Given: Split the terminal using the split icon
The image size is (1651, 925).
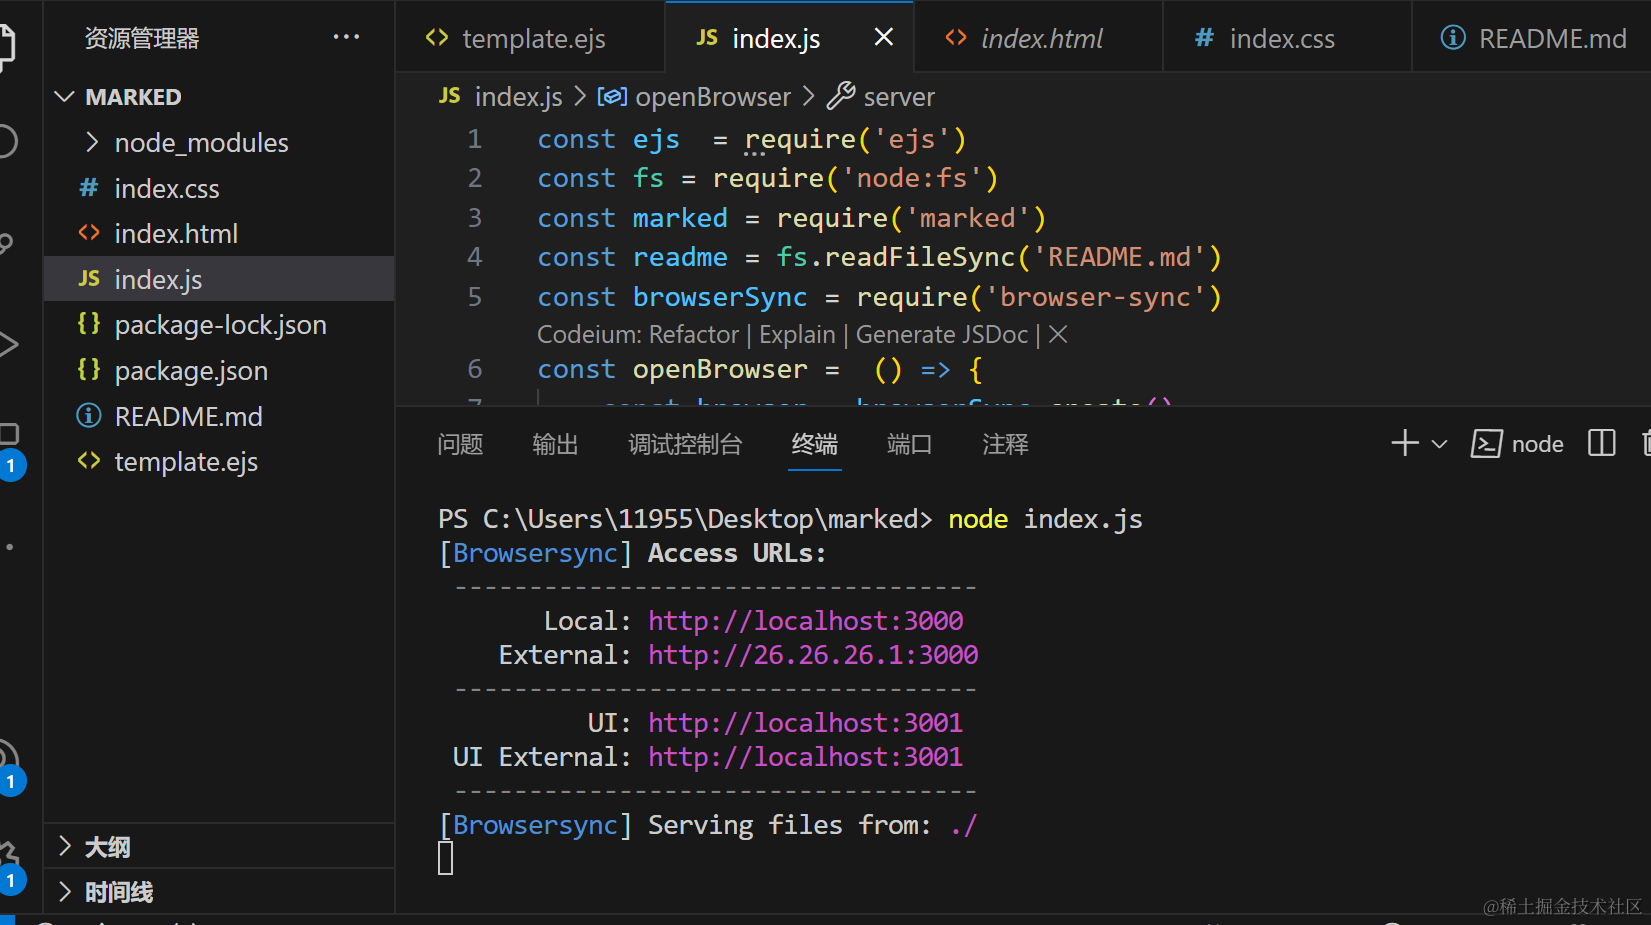Looking at the screenshot, I should 1601,443.
